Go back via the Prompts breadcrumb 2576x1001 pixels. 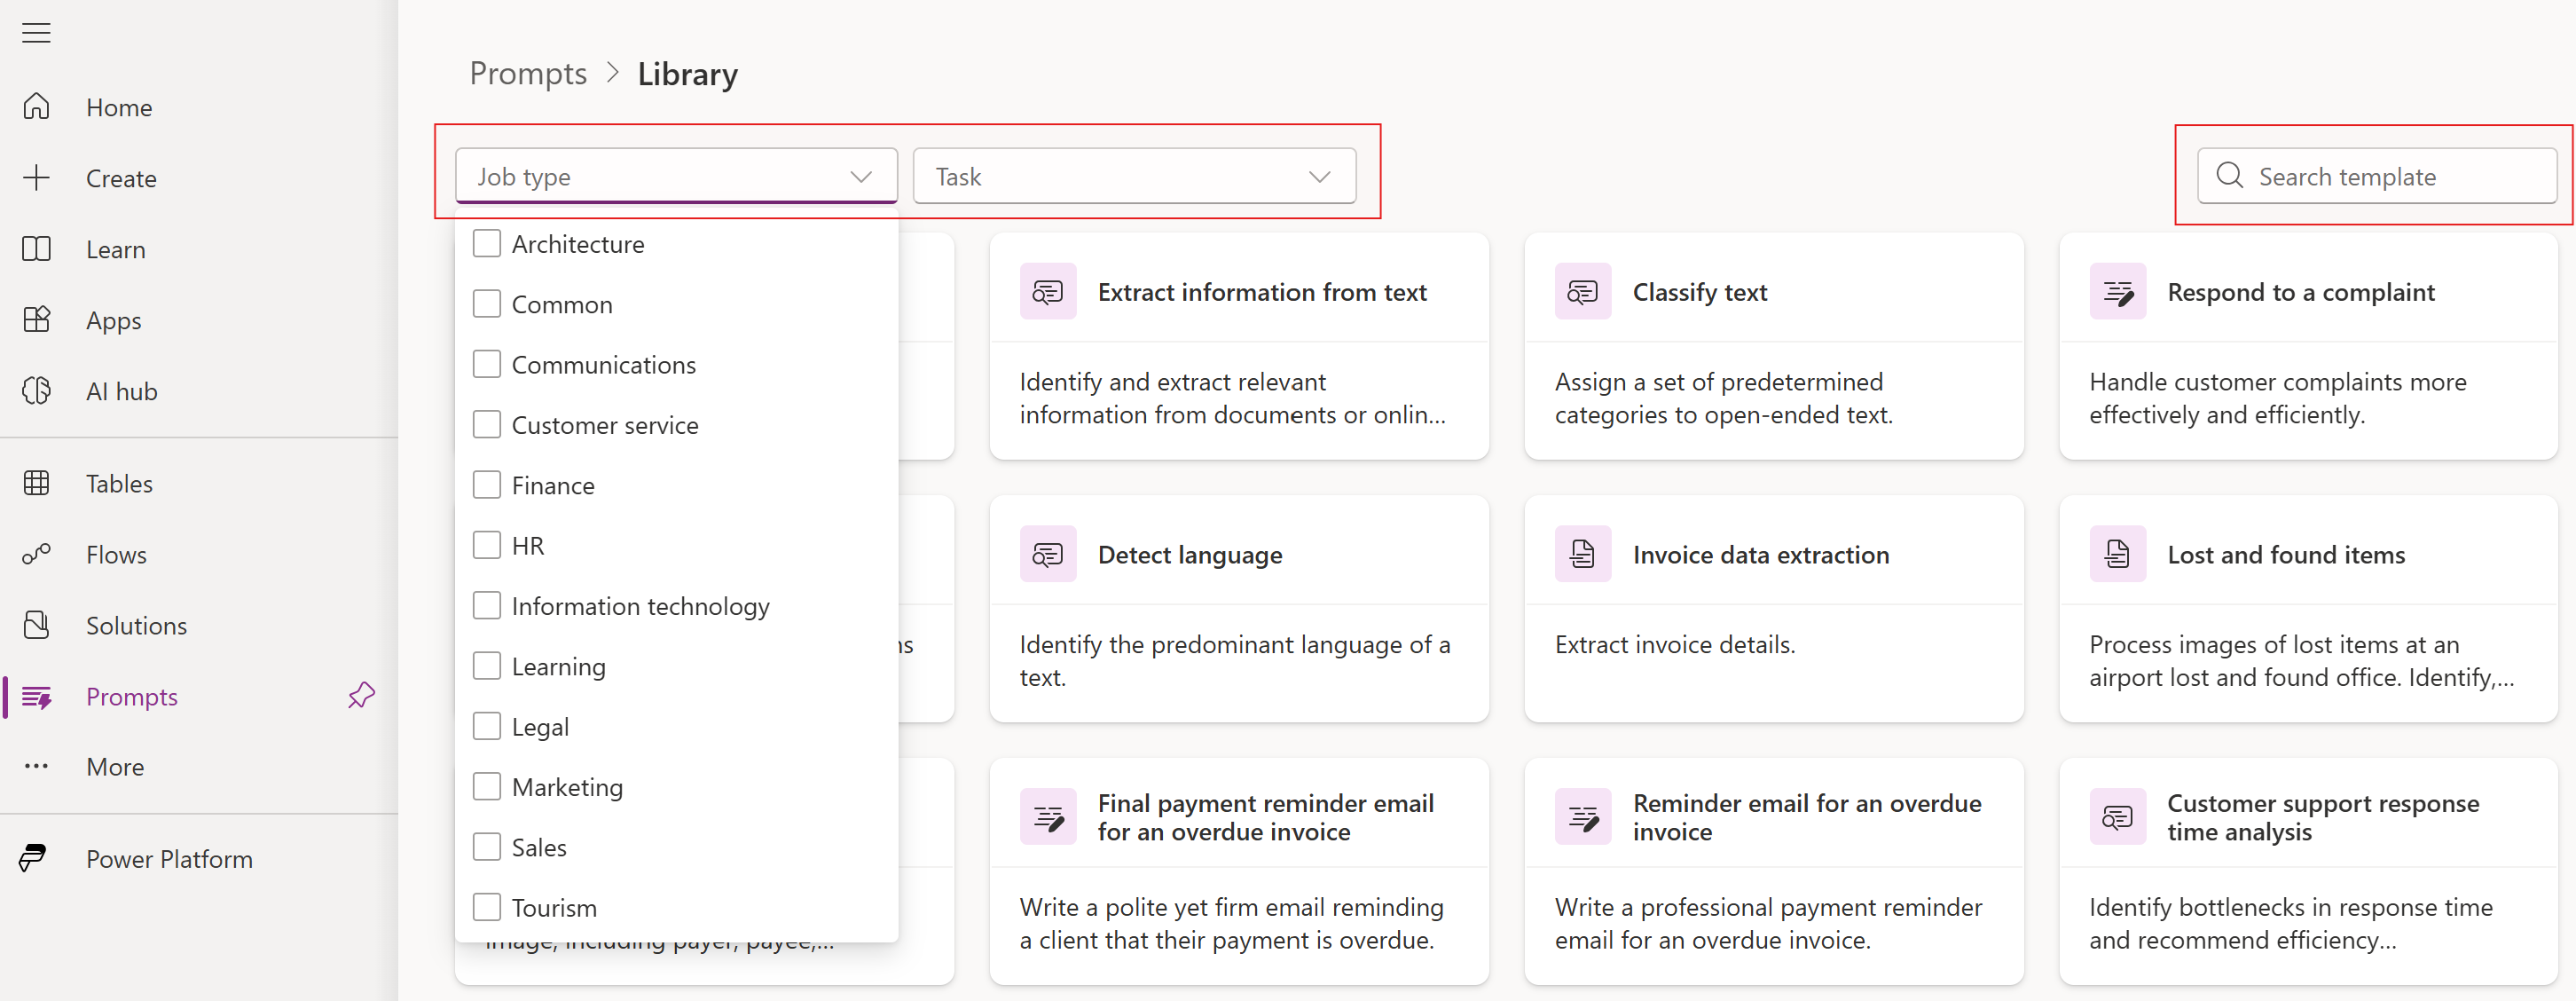tap(527, 72)
